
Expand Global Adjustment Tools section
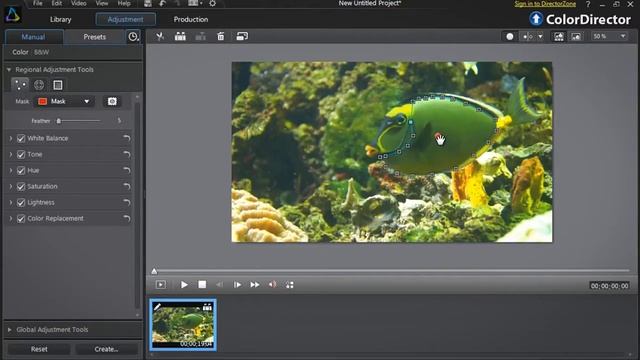pos(9,329)
